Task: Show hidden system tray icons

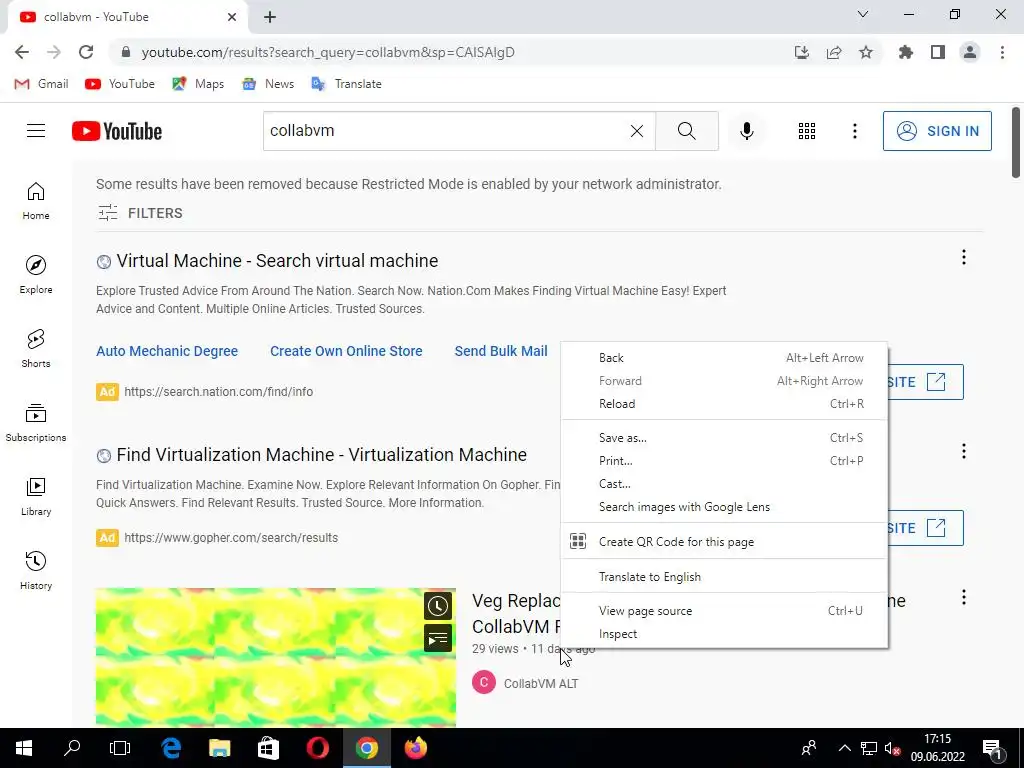Action: click(844, 748)
